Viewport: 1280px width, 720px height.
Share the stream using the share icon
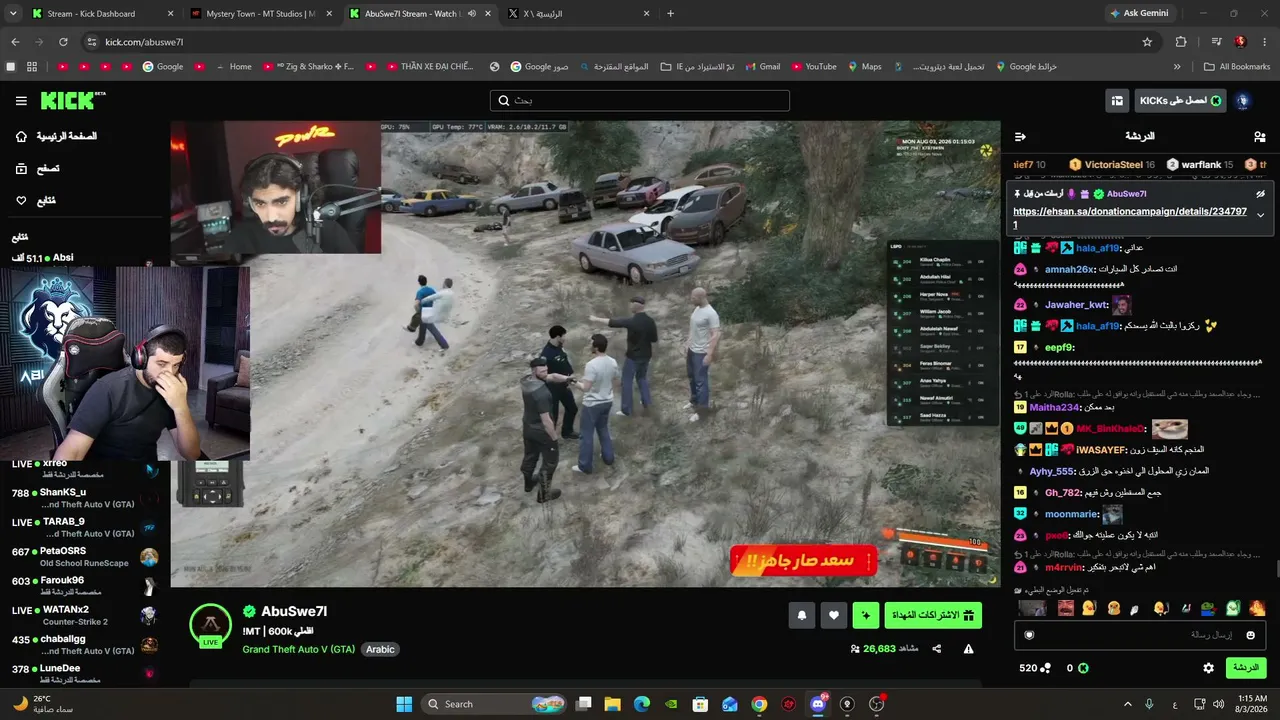pos(937,649)
